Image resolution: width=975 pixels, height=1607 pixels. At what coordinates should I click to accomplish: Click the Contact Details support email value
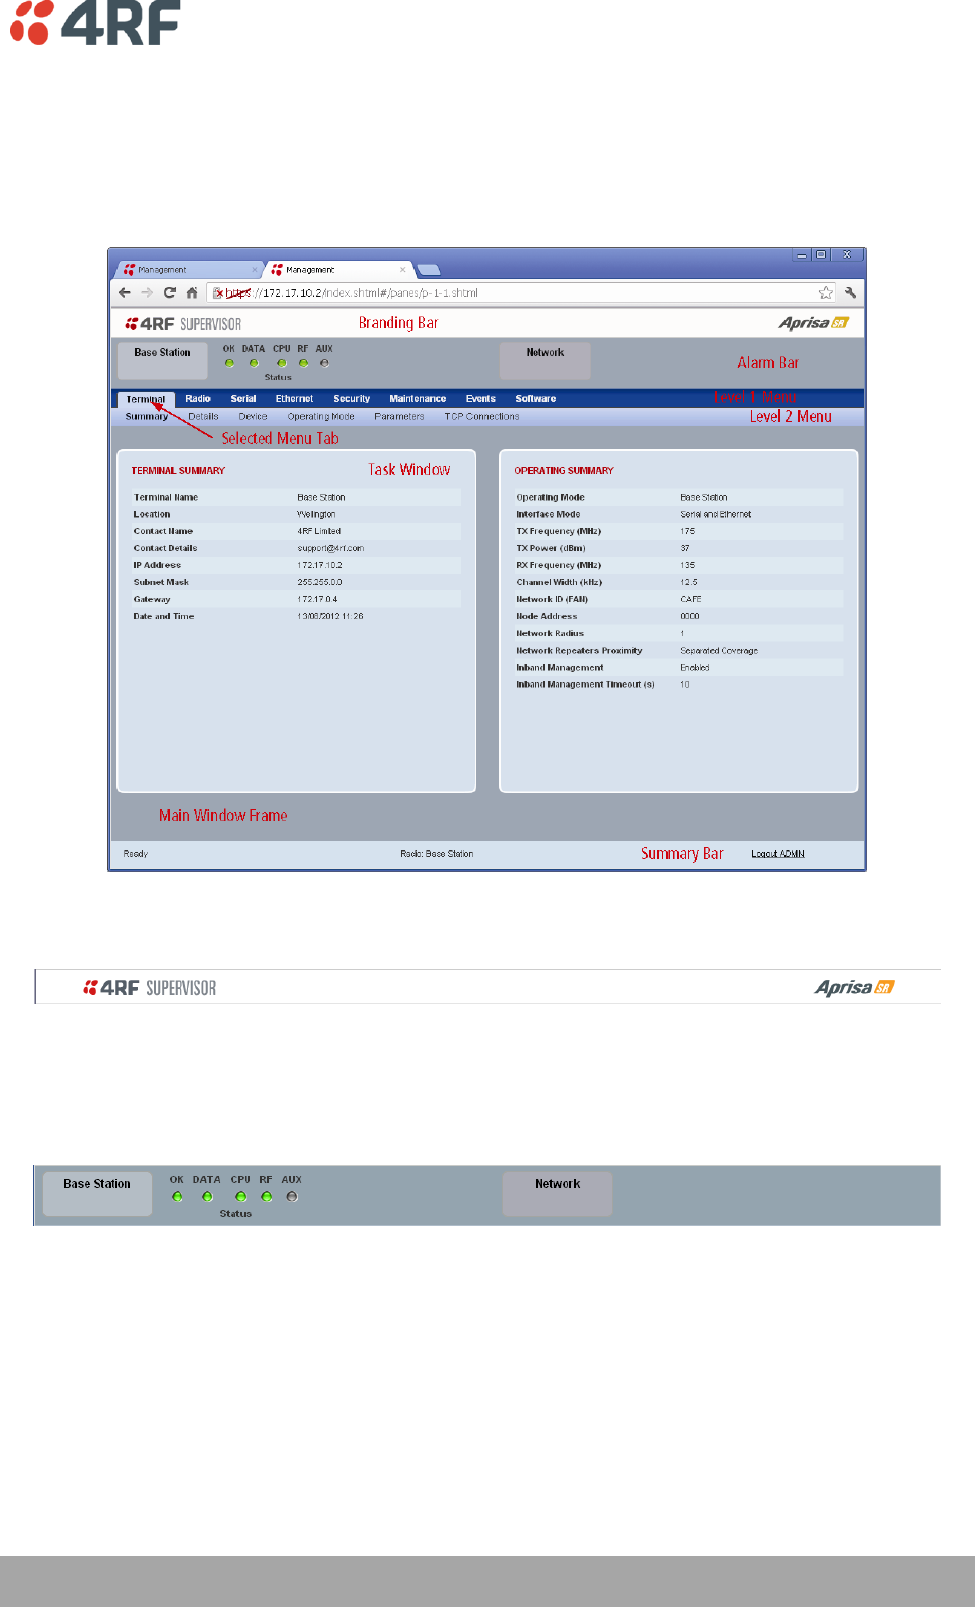click(330, 548)
